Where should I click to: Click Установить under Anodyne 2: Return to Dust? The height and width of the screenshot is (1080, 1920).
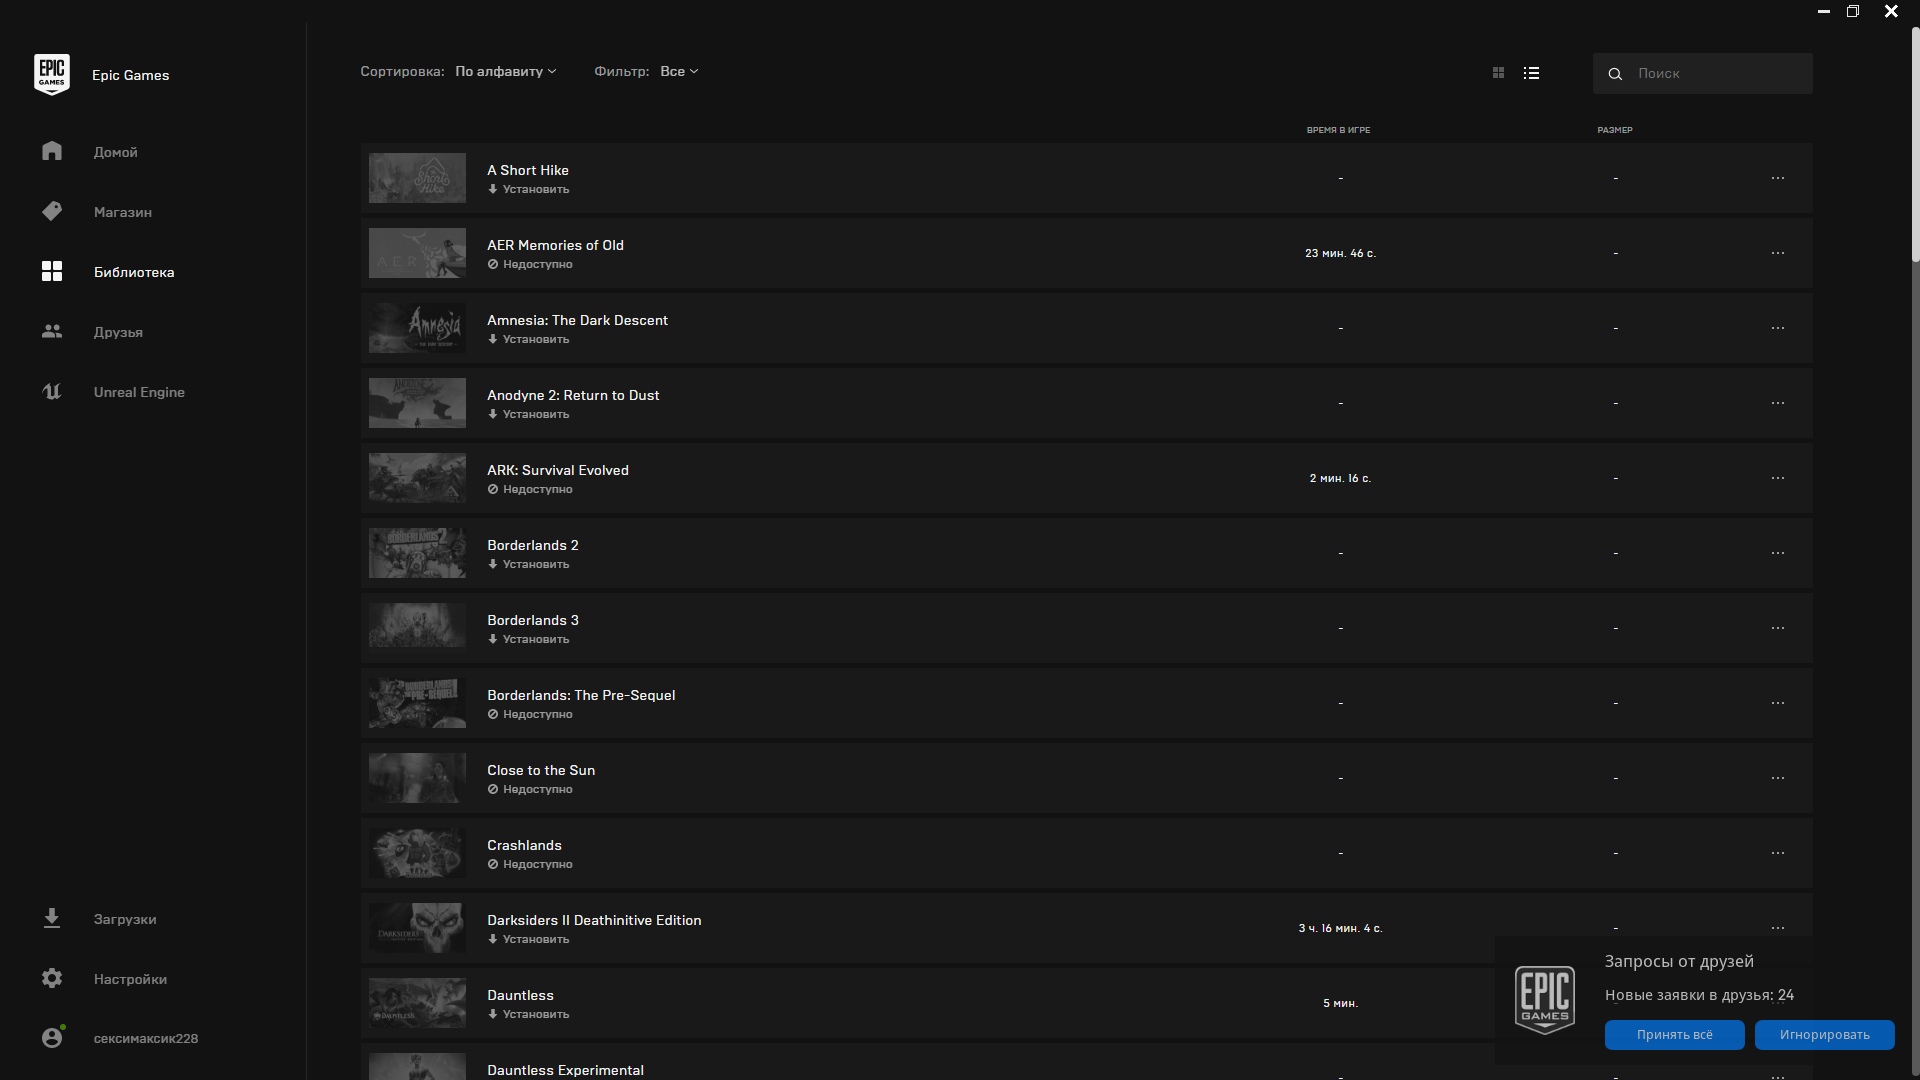coord(529,414)
